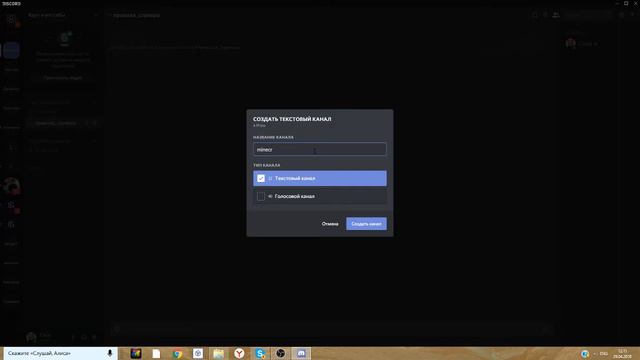Click the taskbar clock and date
Screen dimensions: 640x360
point(622,353)
